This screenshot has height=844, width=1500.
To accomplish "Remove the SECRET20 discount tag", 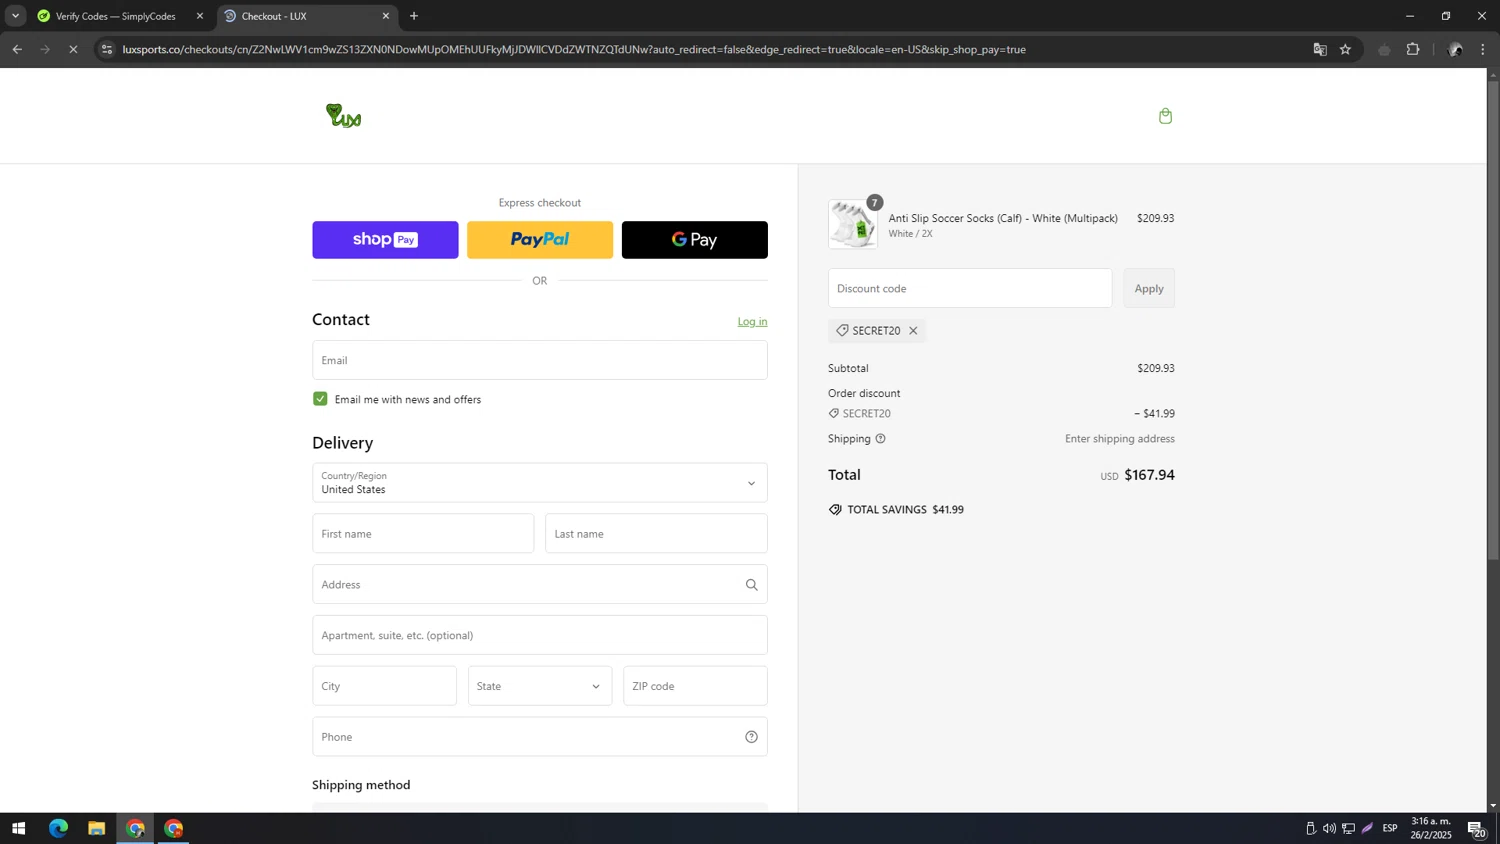I will point(913,331).
